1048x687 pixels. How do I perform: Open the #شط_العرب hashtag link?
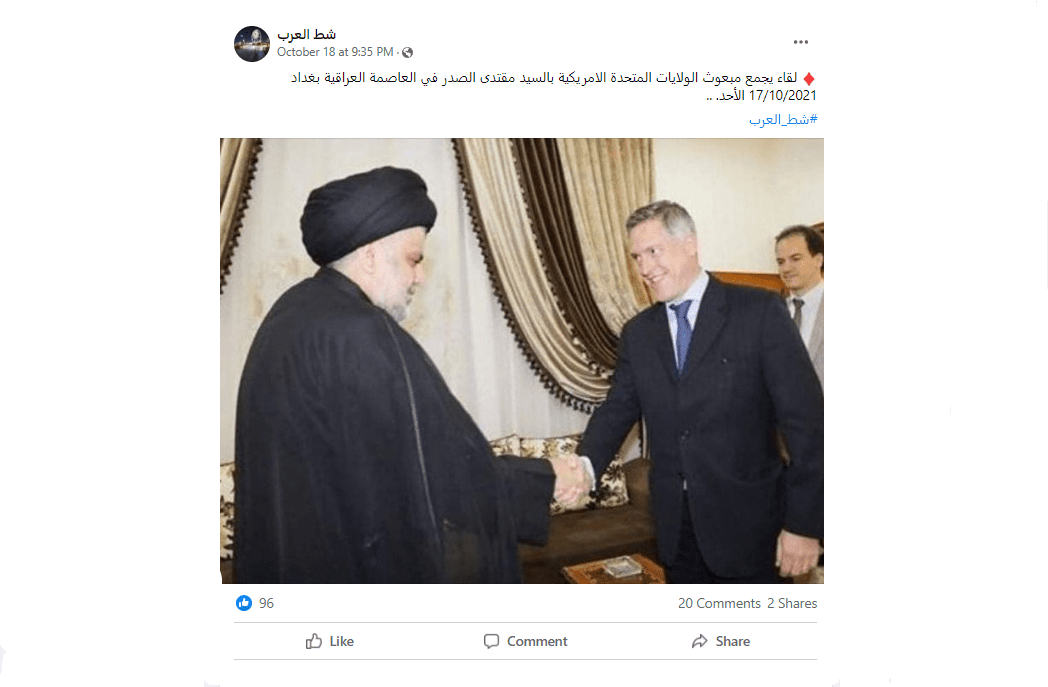tap(783, 120)
